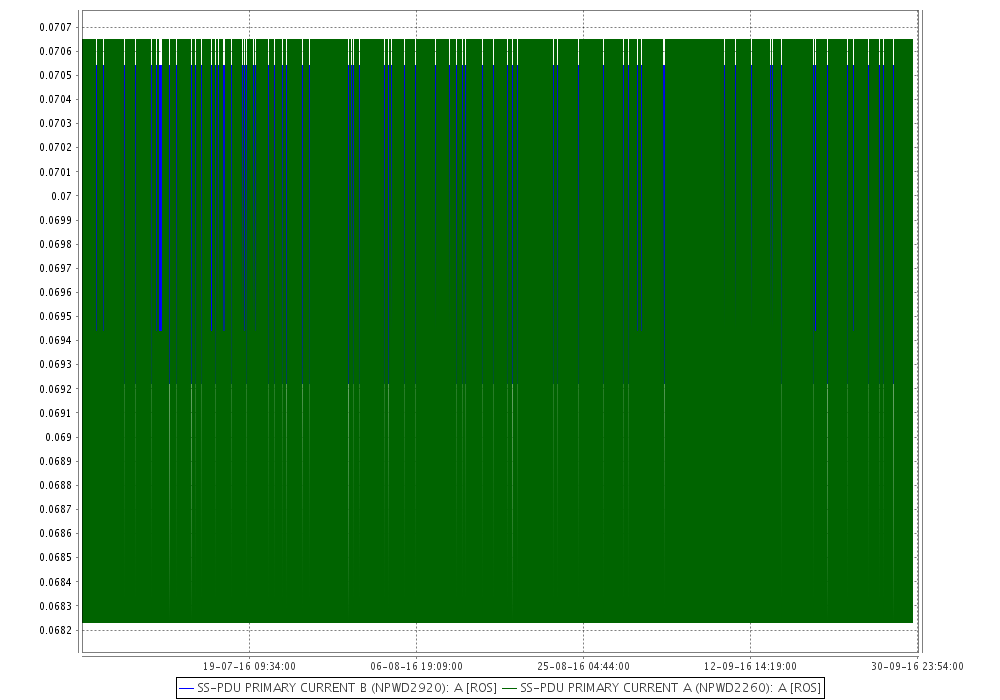Click the 0.0694 y-axis label
Image resolution: width=1000 pixels, height=700 pixels.
[55, 341]
